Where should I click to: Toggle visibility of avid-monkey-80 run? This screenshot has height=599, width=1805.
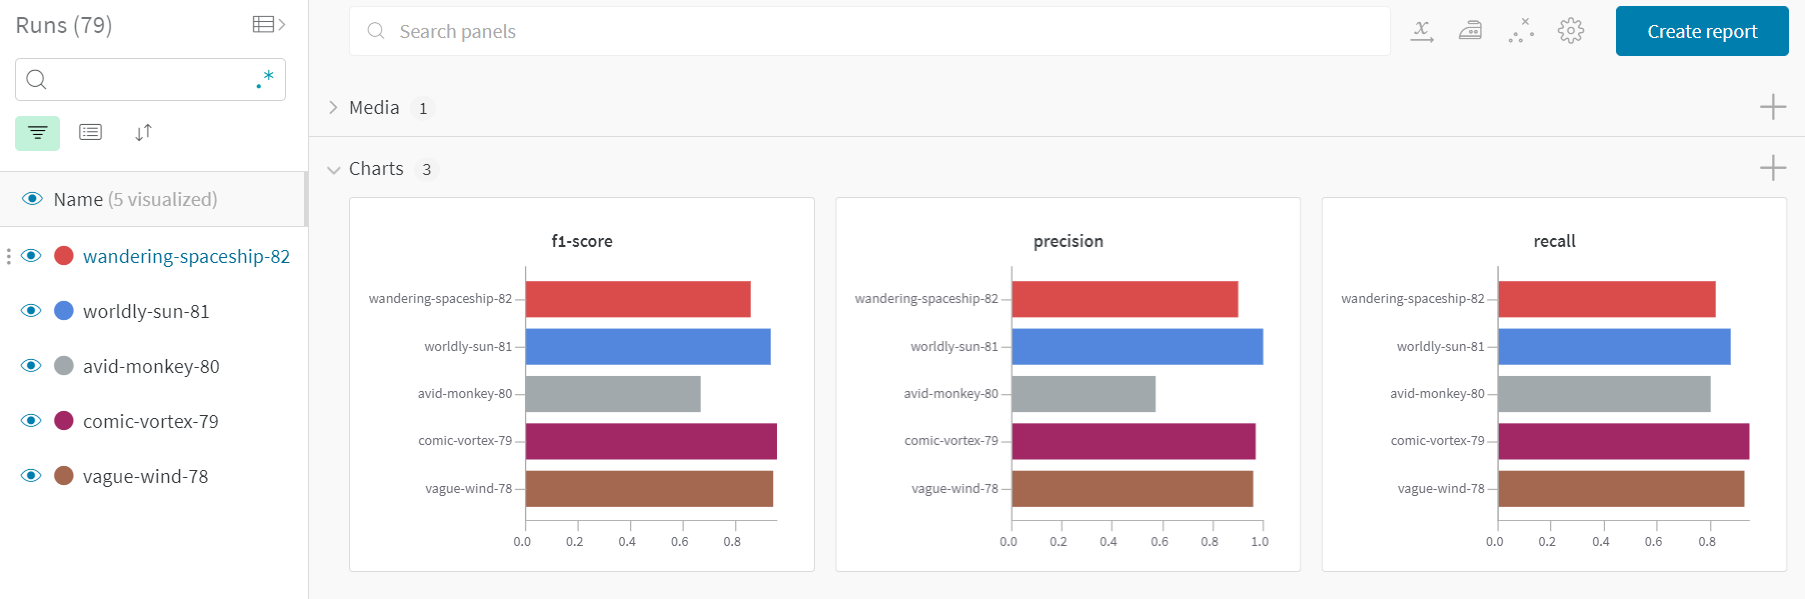[31, 366]
